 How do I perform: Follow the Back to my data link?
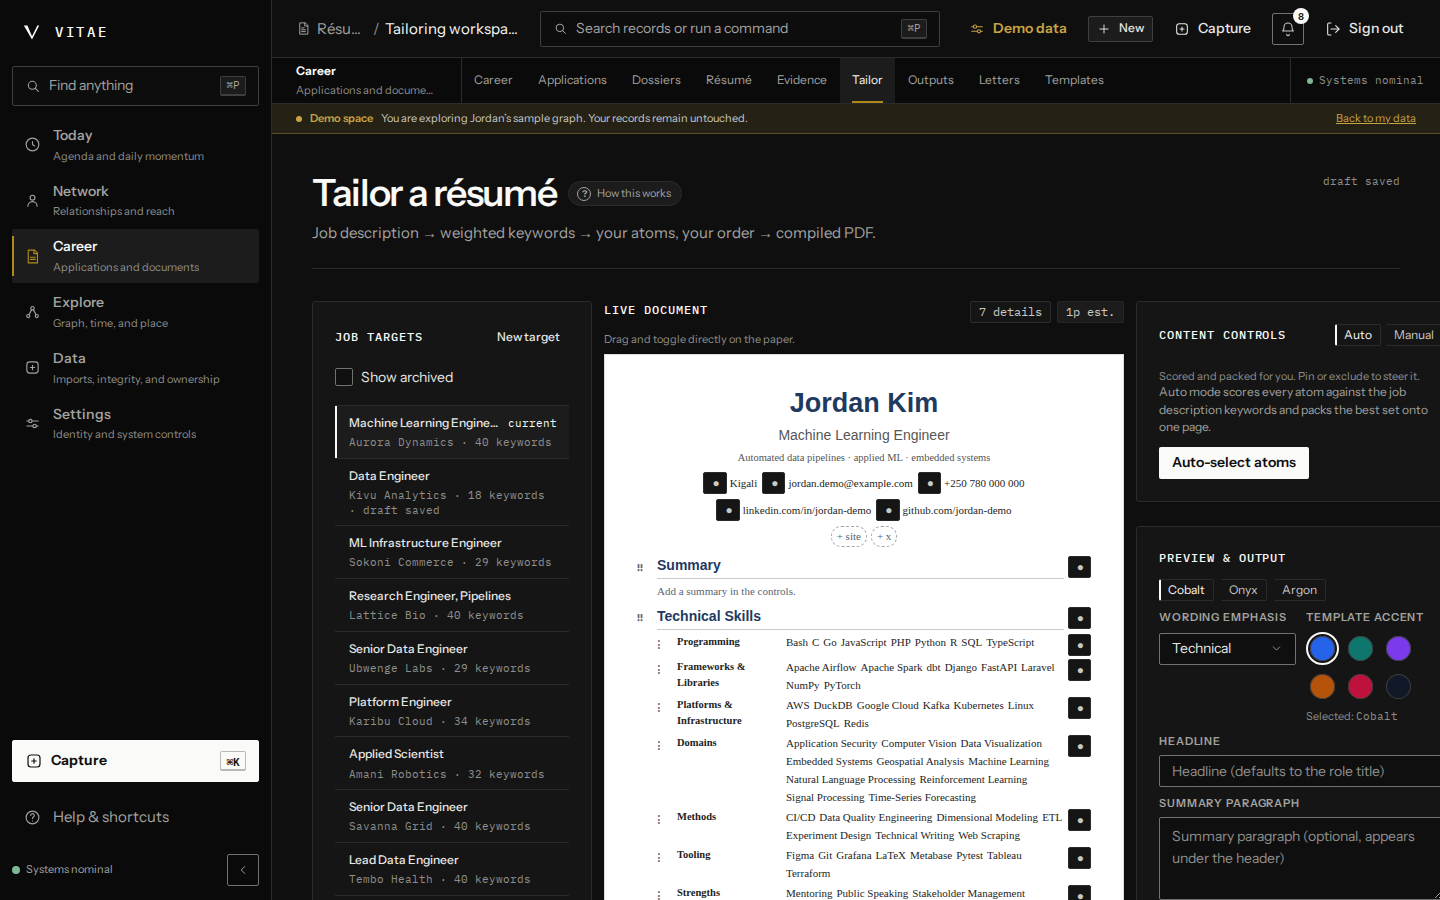(x=1376, y=118)
